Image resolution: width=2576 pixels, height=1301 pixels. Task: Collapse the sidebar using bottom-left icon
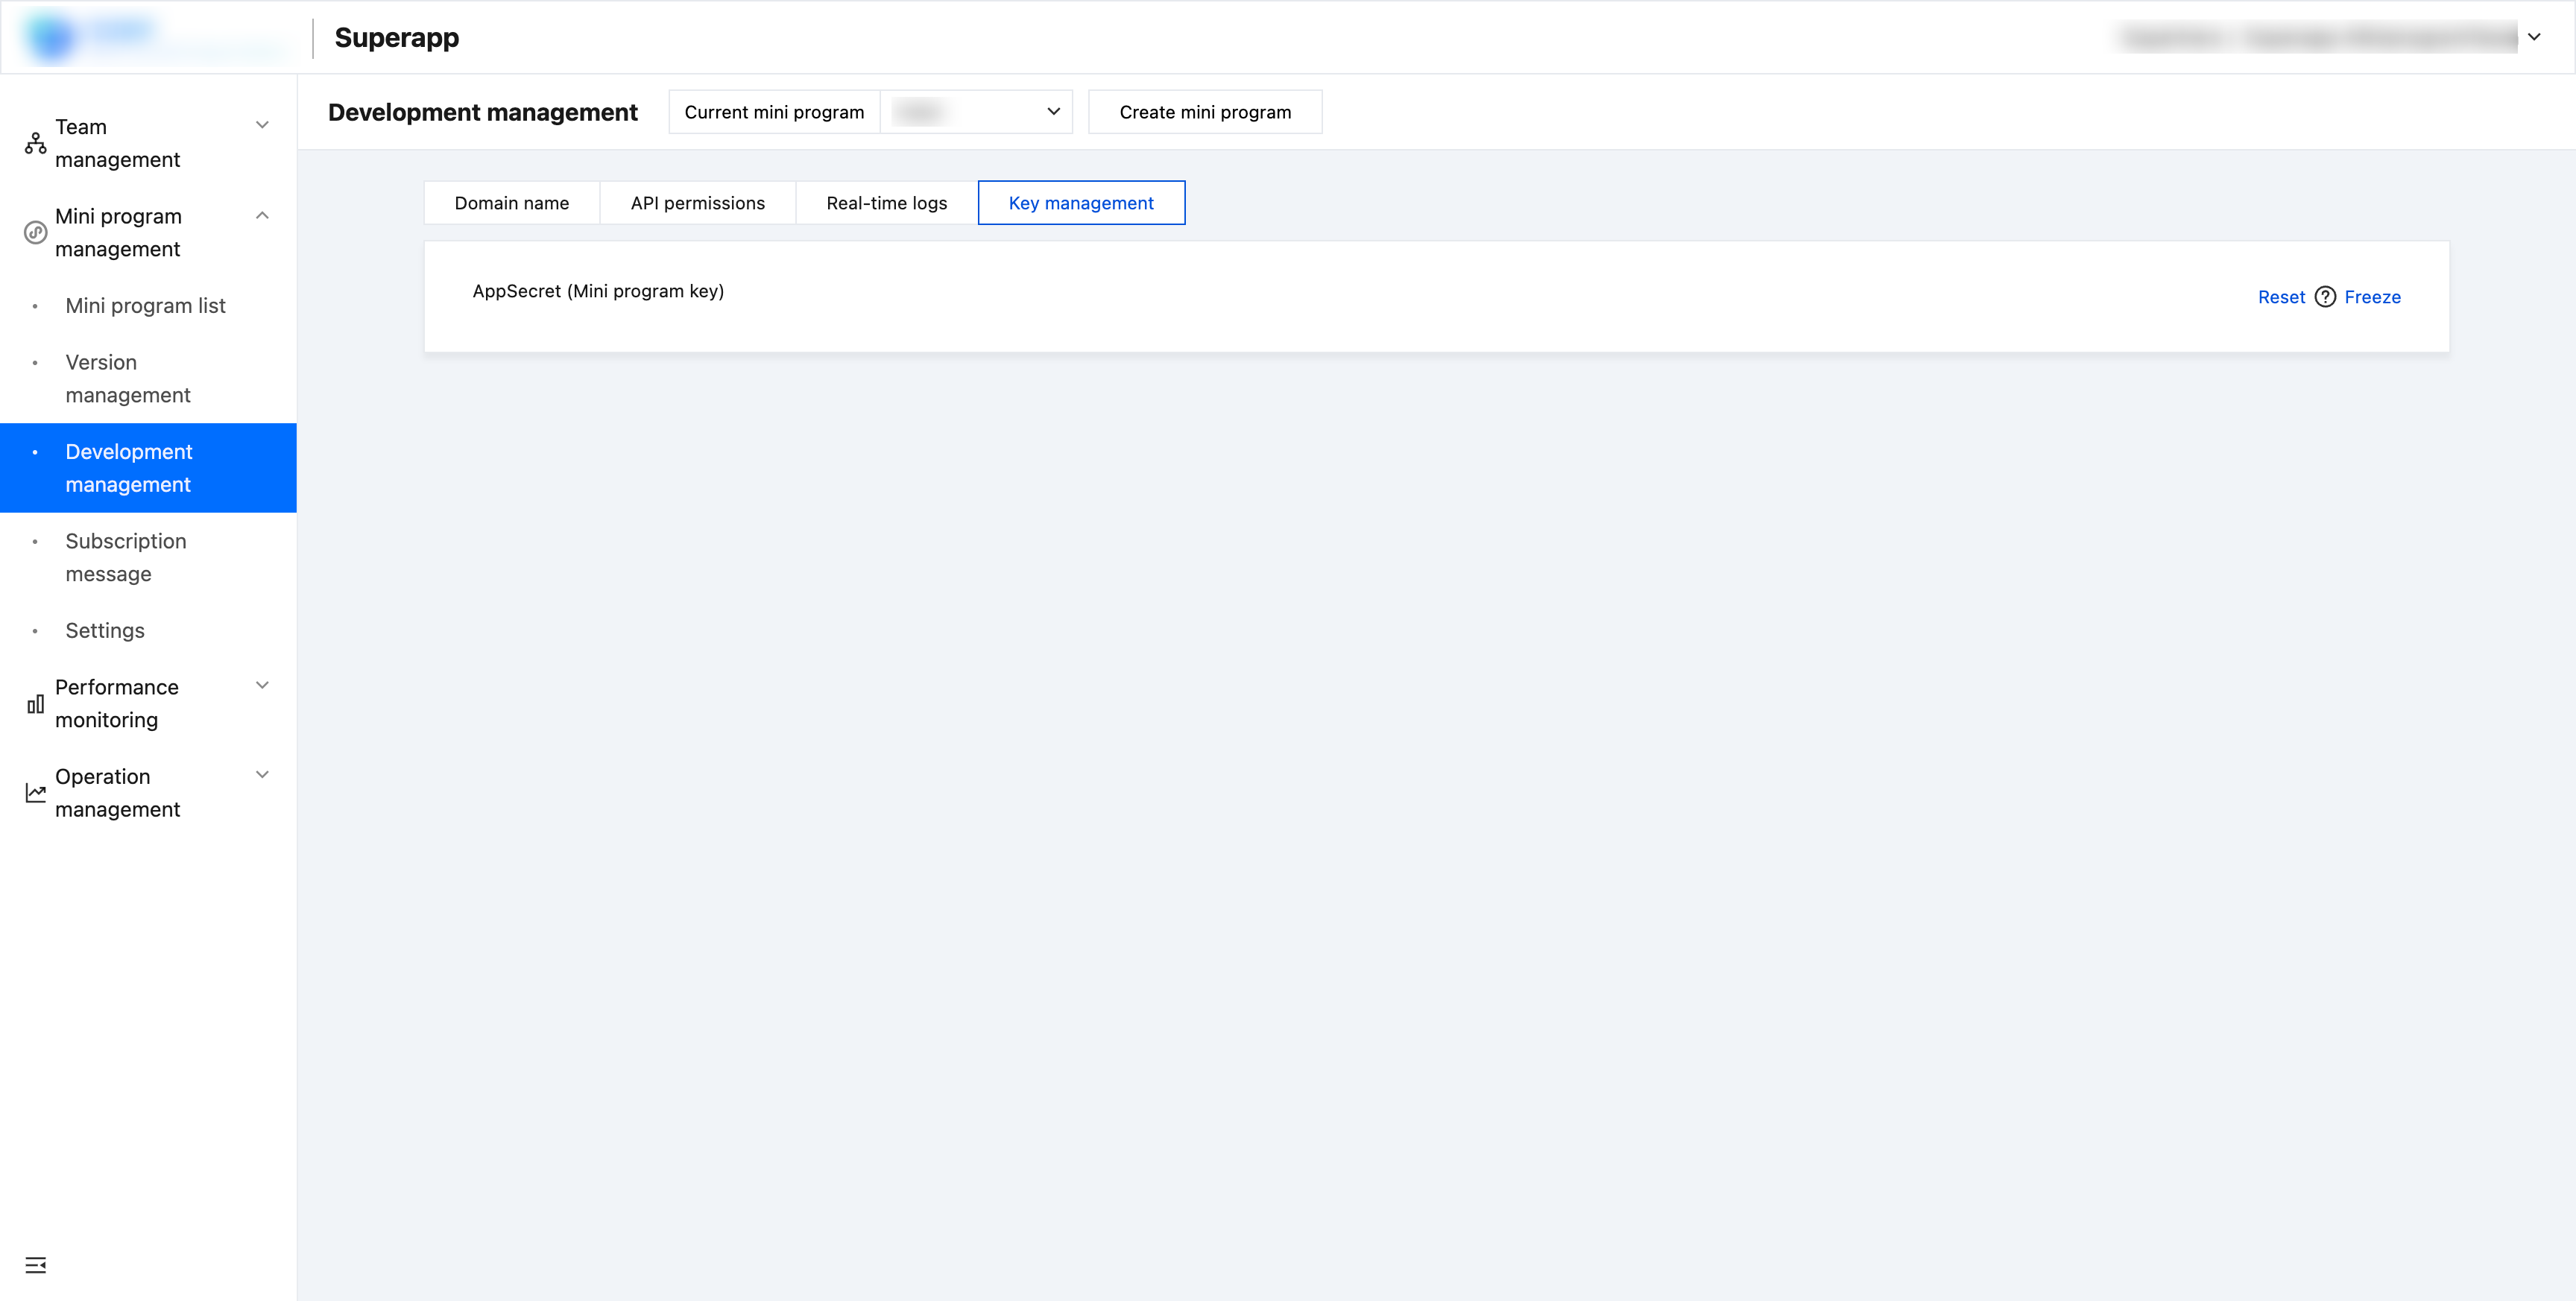tap(36, 1265)
